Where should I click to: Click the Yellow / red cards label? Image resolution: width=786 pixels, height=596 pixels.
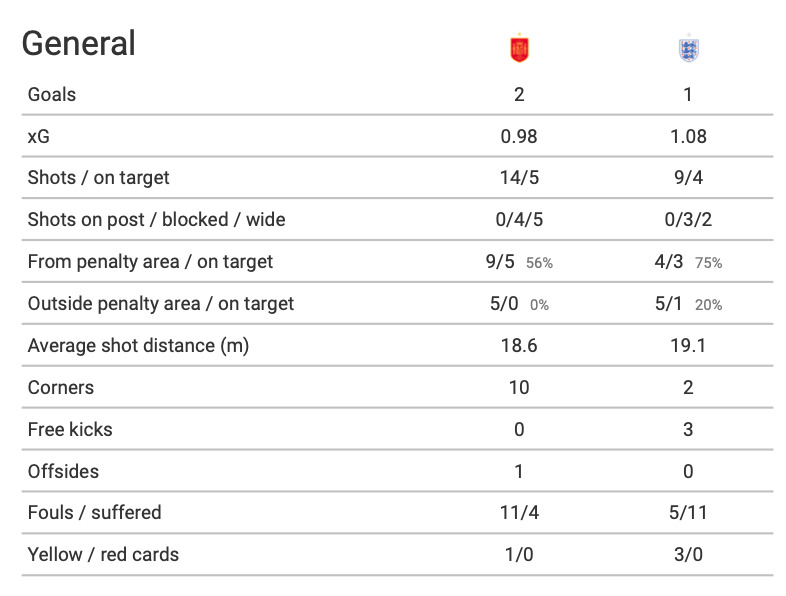tap(103, 554)
